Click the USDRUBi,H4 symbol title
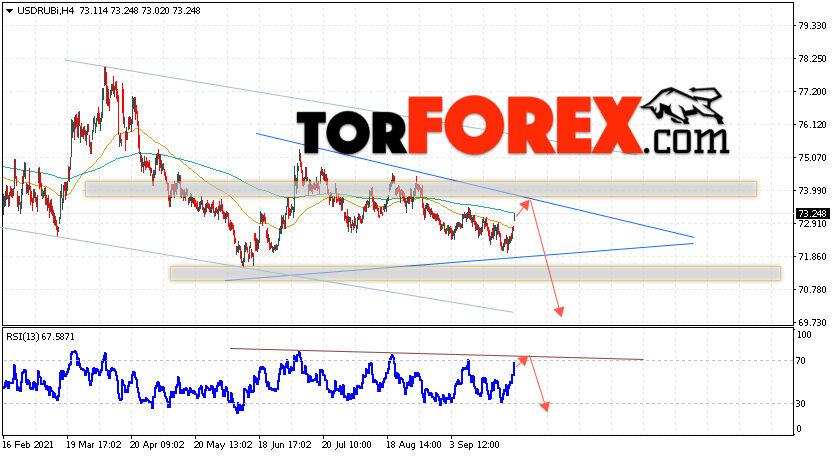 [x=45, y=11]
